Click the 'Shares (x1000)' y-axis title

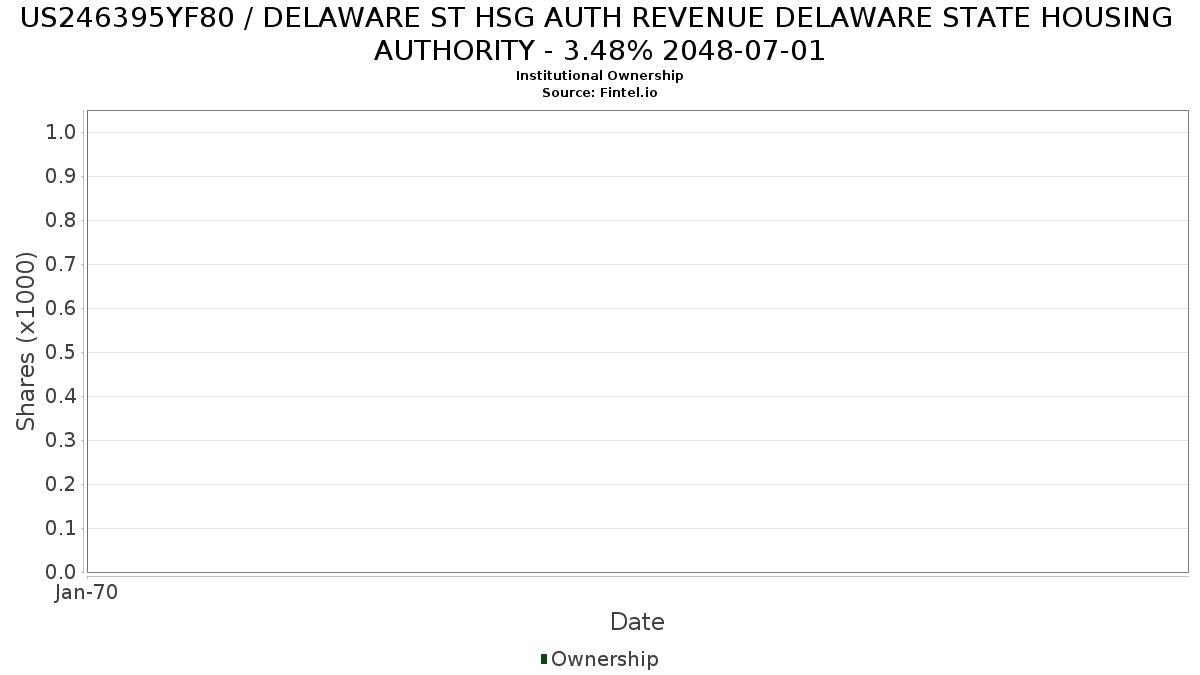point(26,342)
